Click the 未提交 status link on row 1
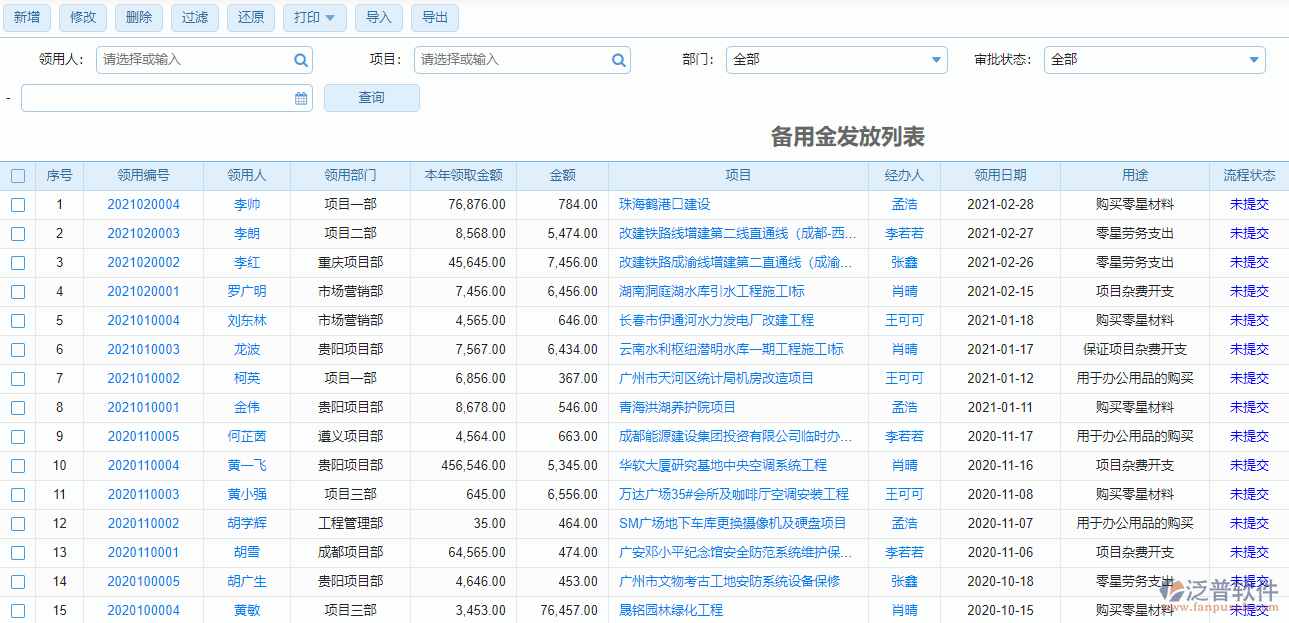The height and width of the screenshot is (623, 1289). click(x=1247, y=204)
